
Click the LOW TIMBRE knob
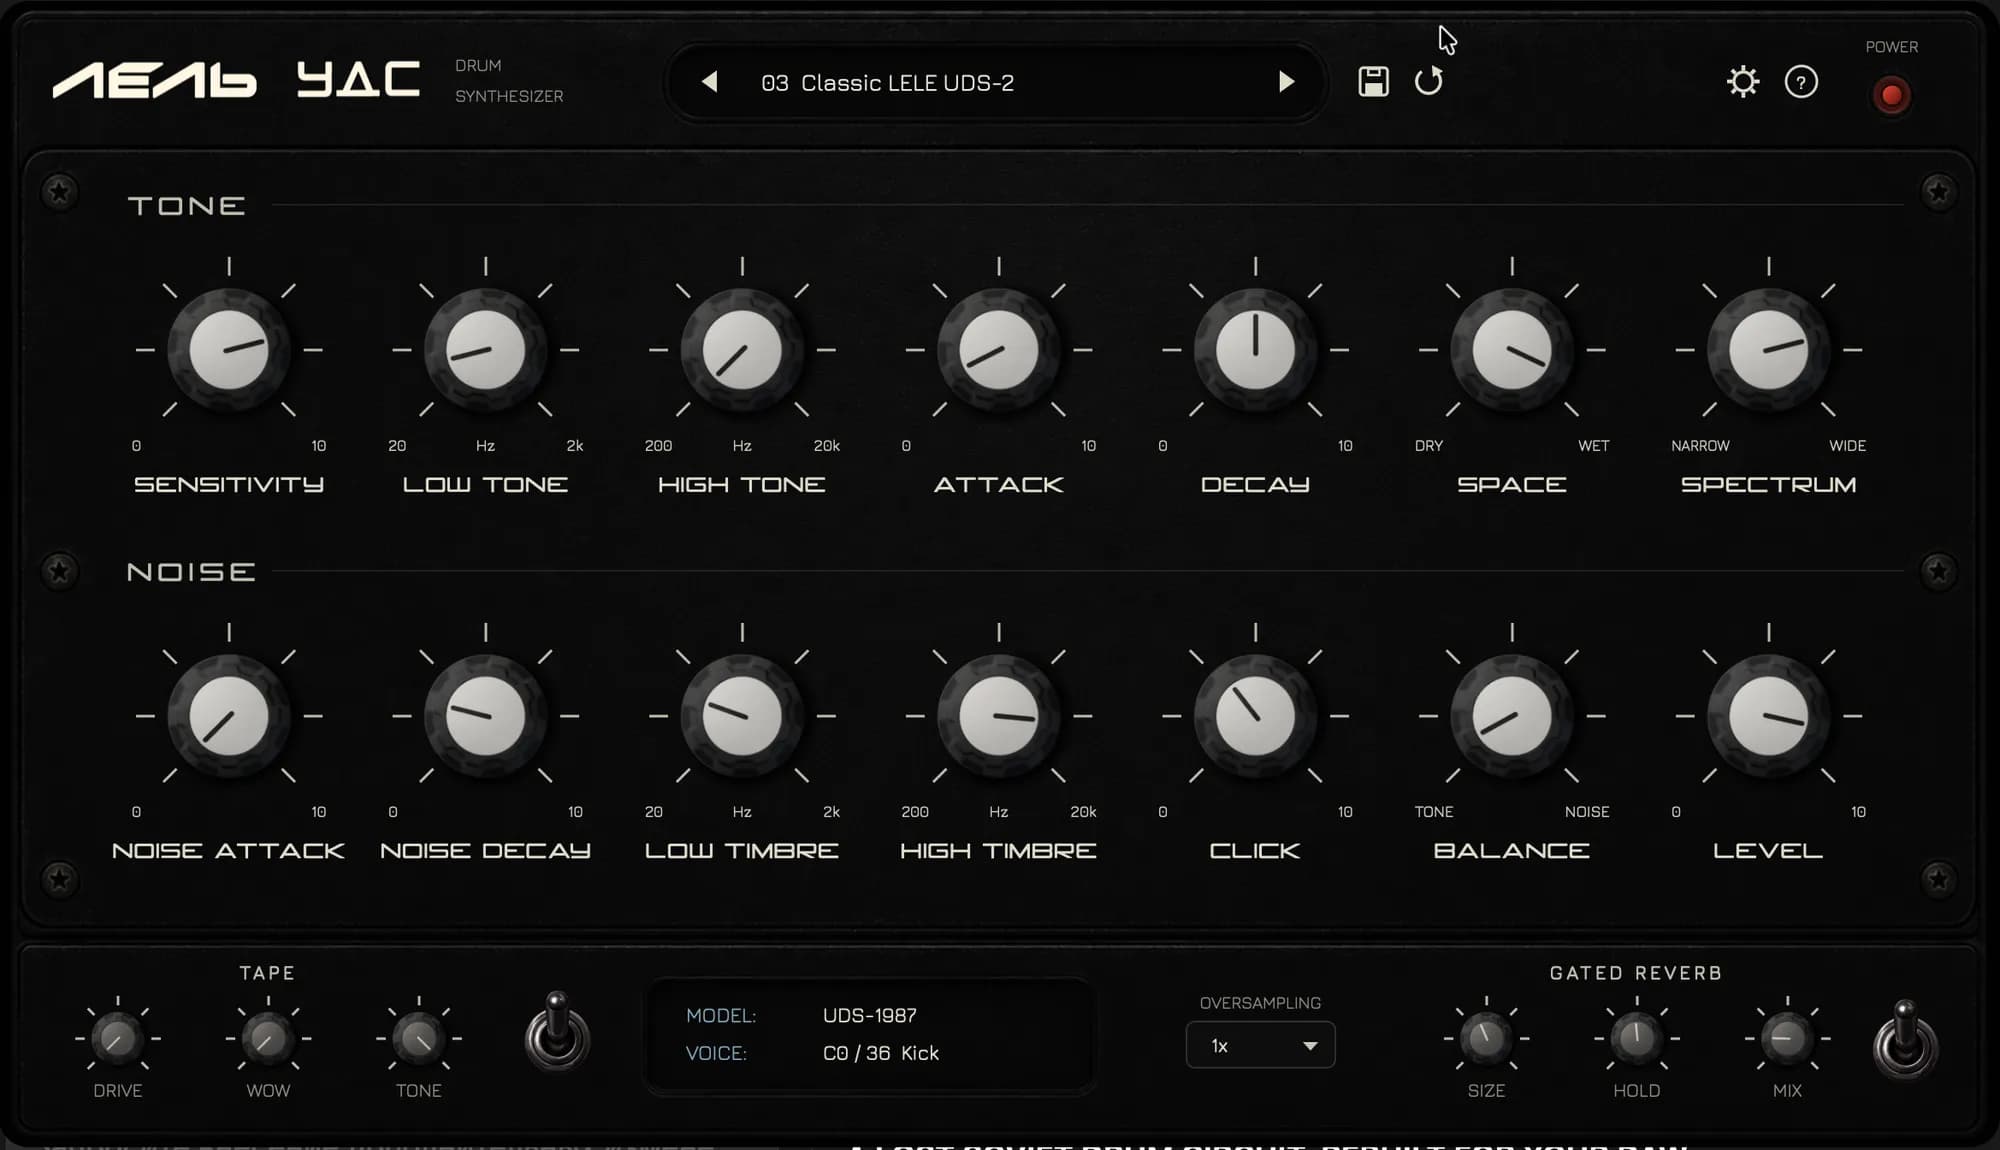tap(742, 716)
